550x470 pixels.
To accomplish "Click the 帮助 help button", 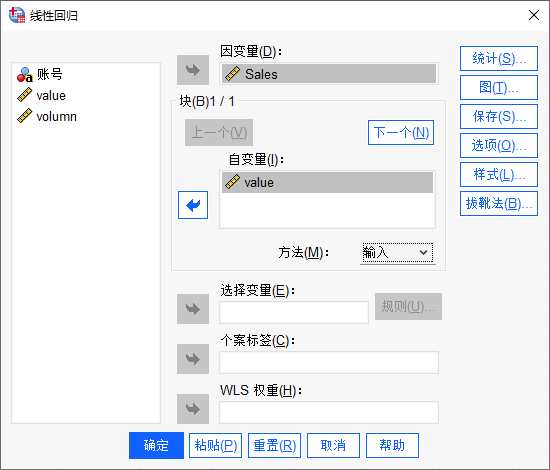I will pyautogui.click(x=392, y=445).
